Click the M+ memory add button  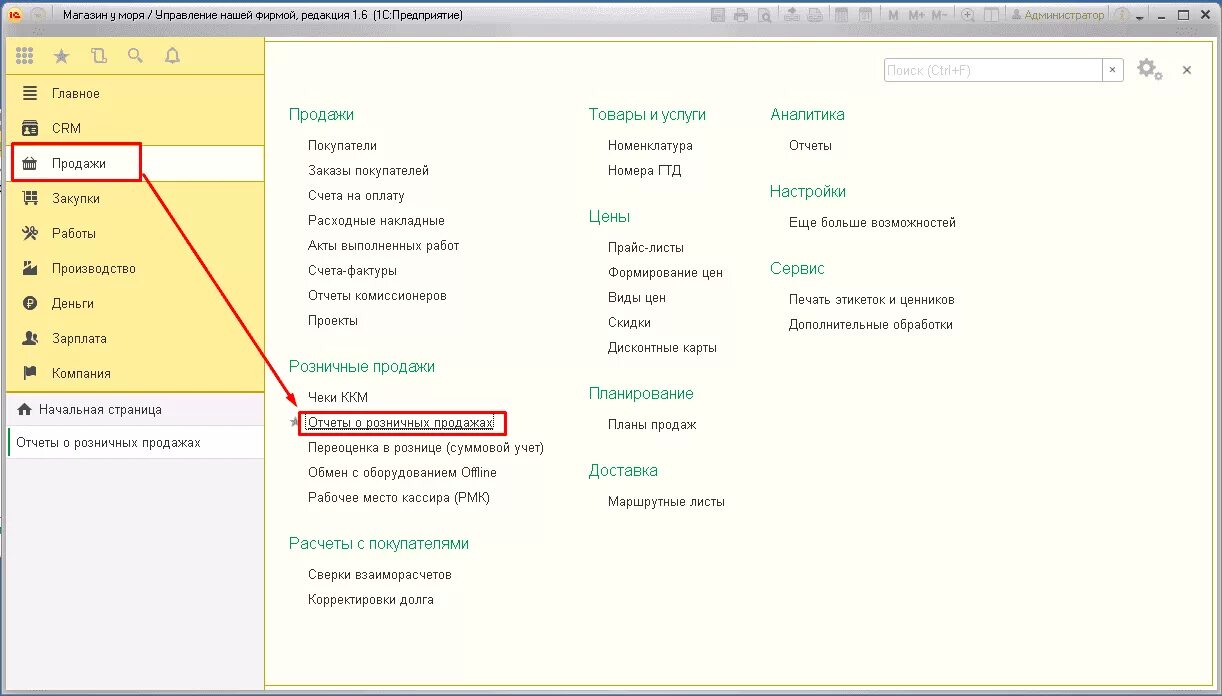917,15
